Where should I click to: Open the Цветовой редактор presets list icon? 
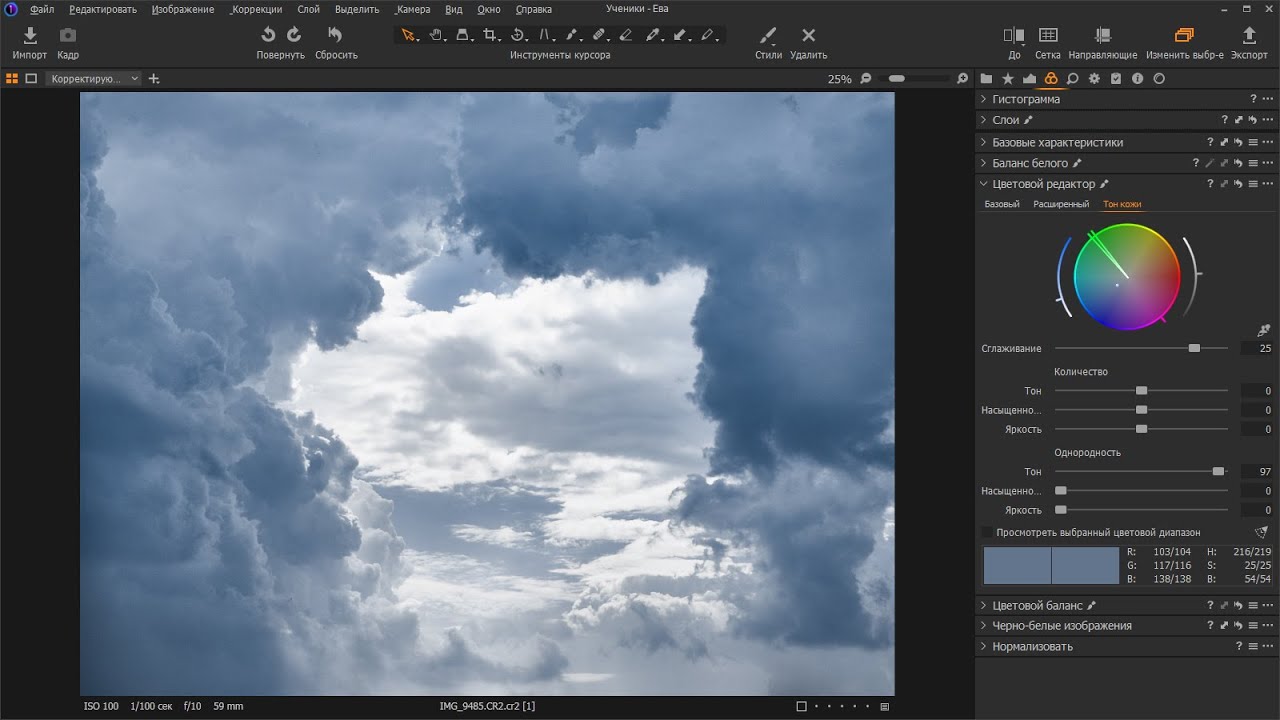point(1252,184)
